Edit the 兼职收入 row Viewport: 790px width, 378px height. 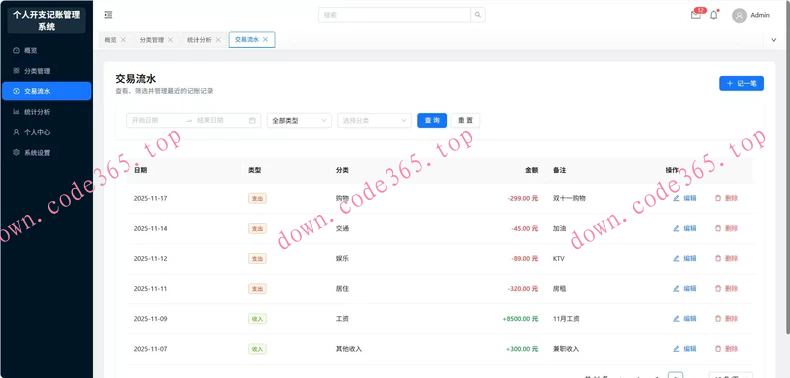point(685,349)
